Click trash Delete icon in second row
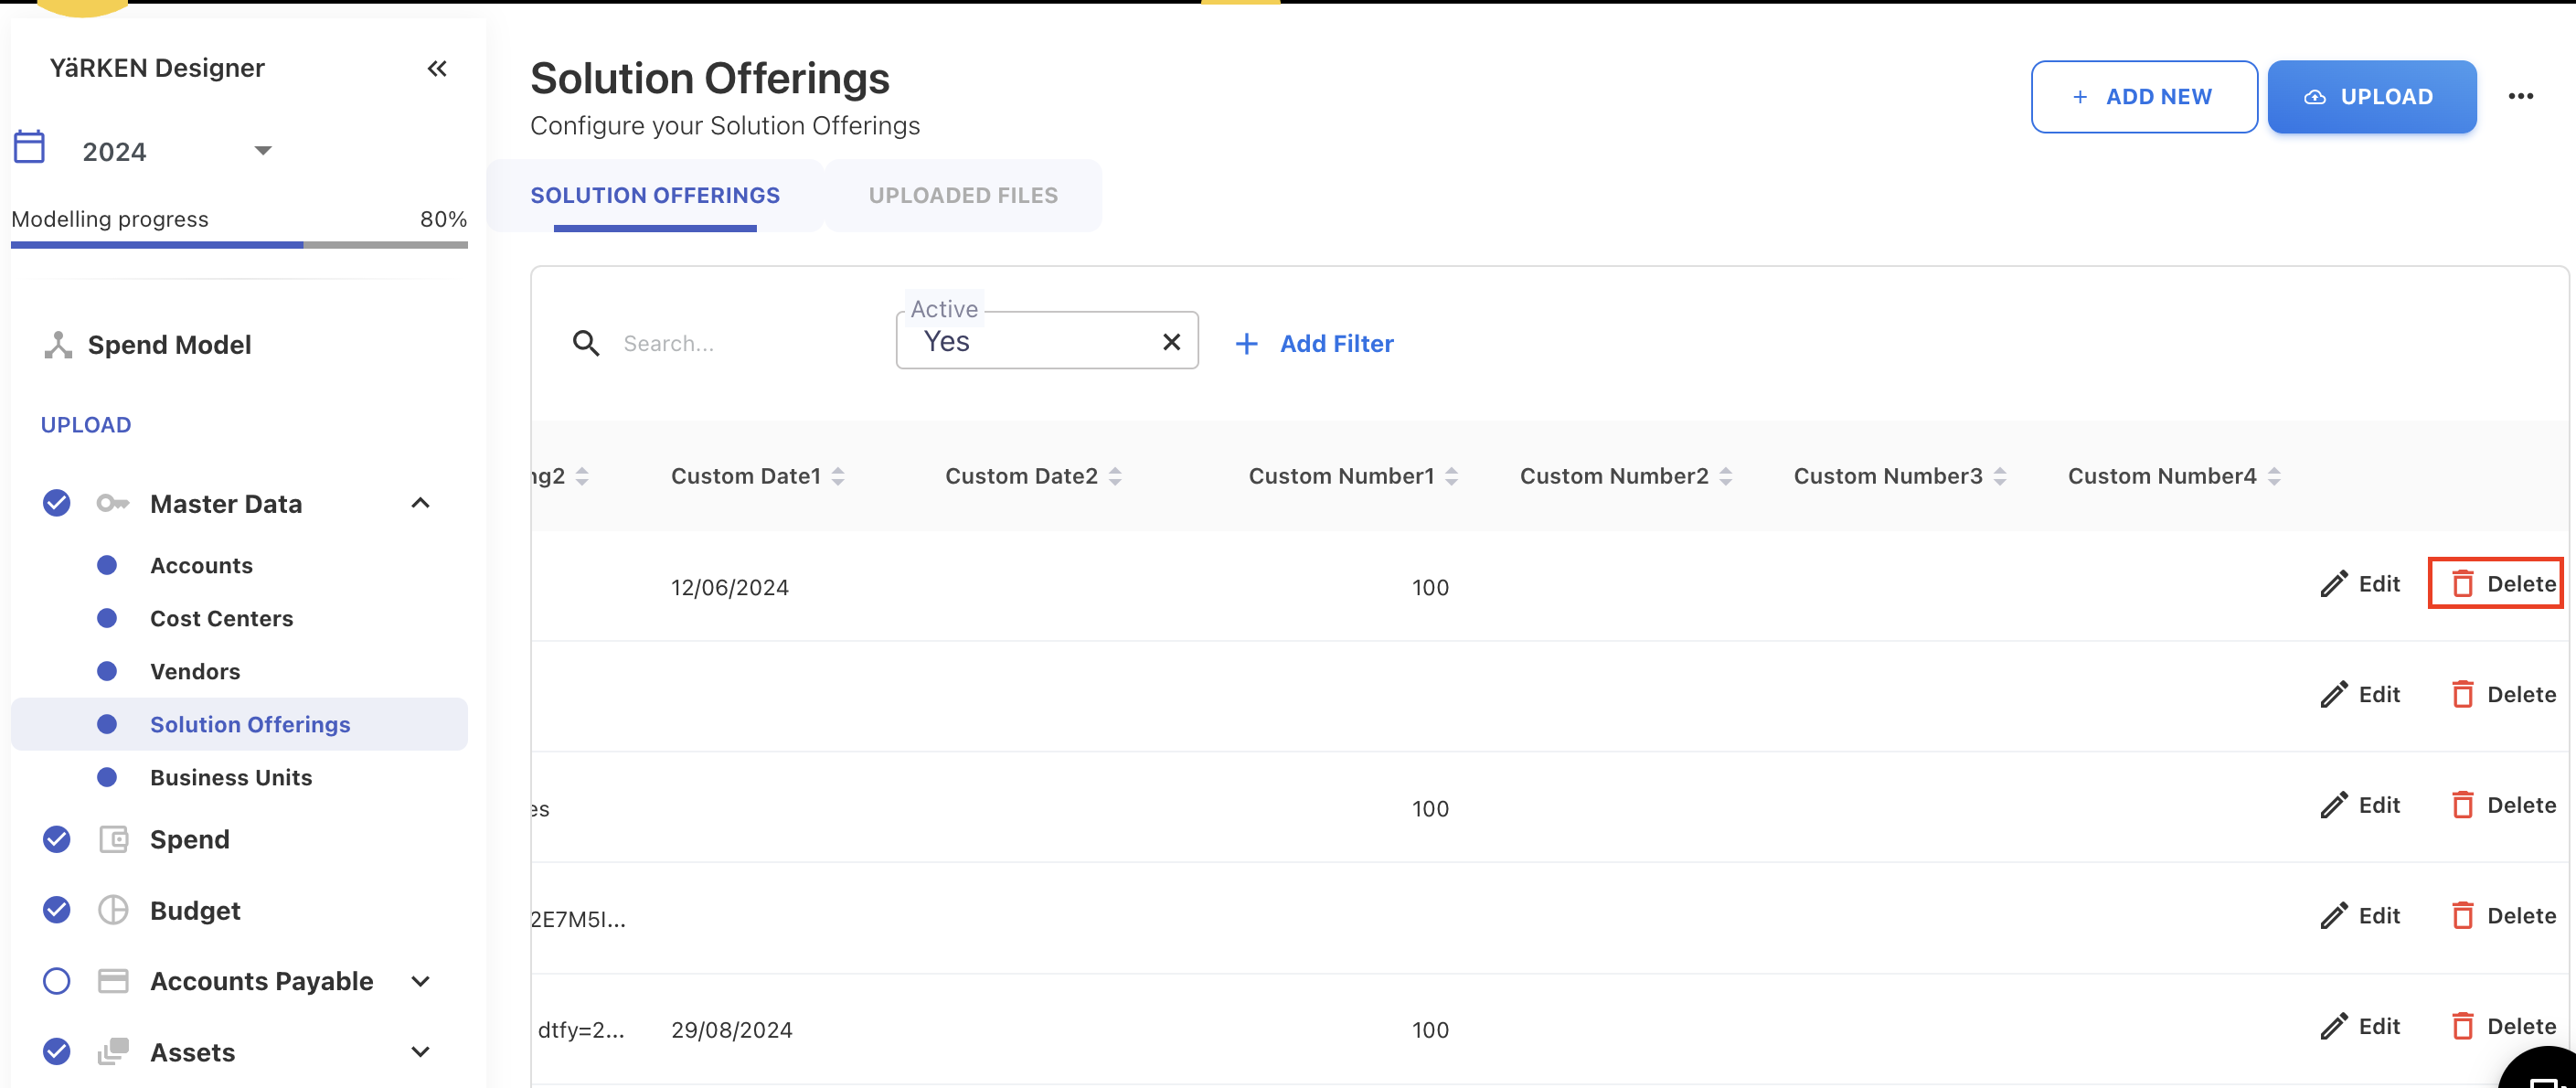 (2462, 694)
